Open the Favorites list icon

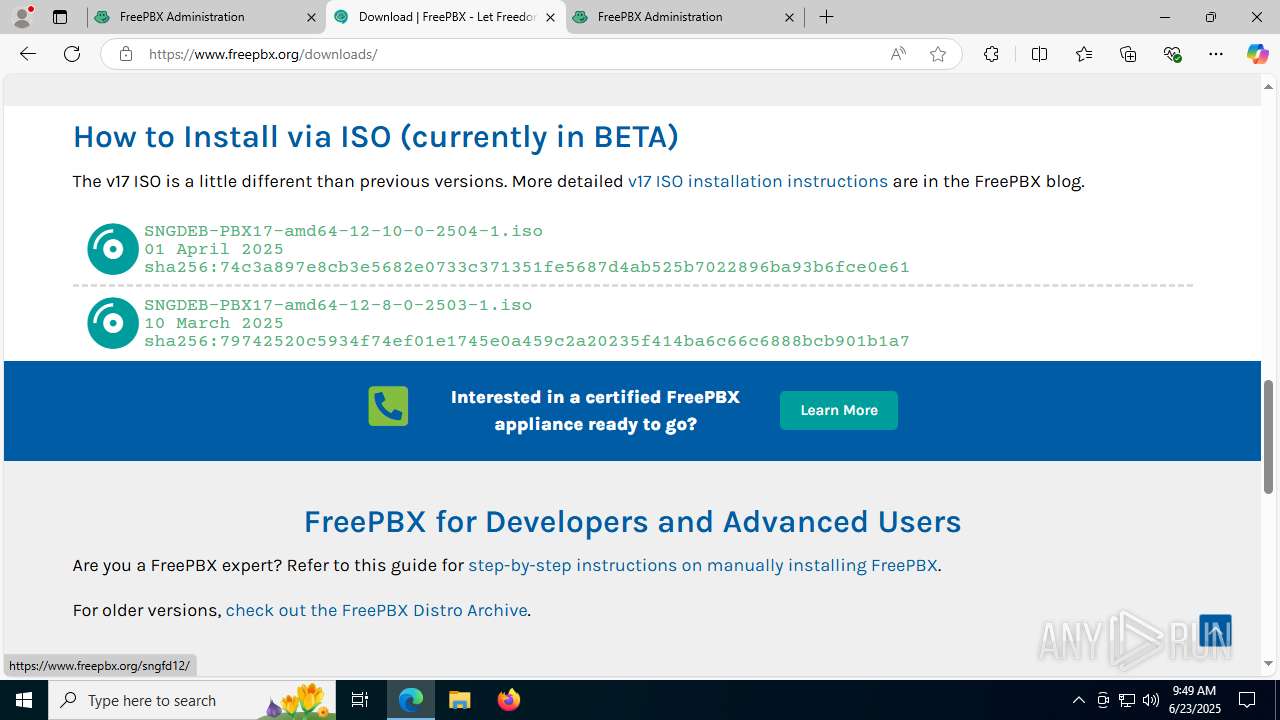[1084, 54]
